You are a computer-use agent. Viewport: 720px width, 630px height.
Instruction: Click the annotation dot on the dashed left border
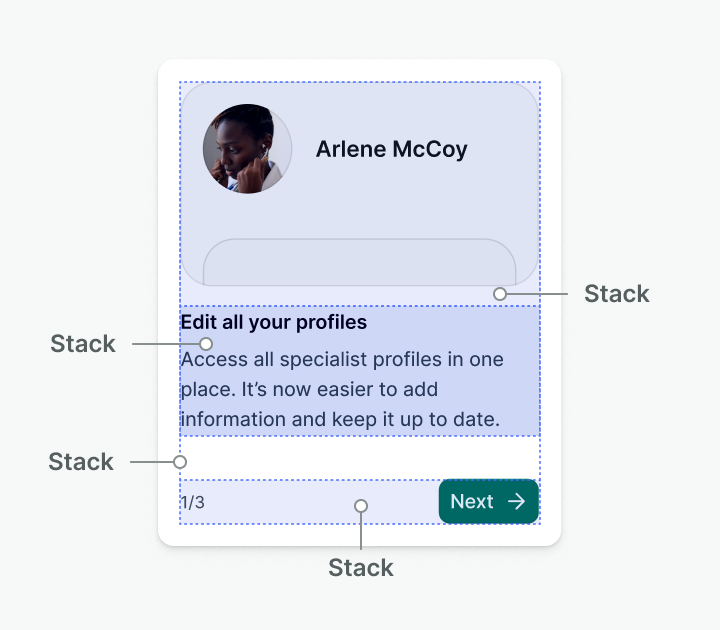coord(180,462)
